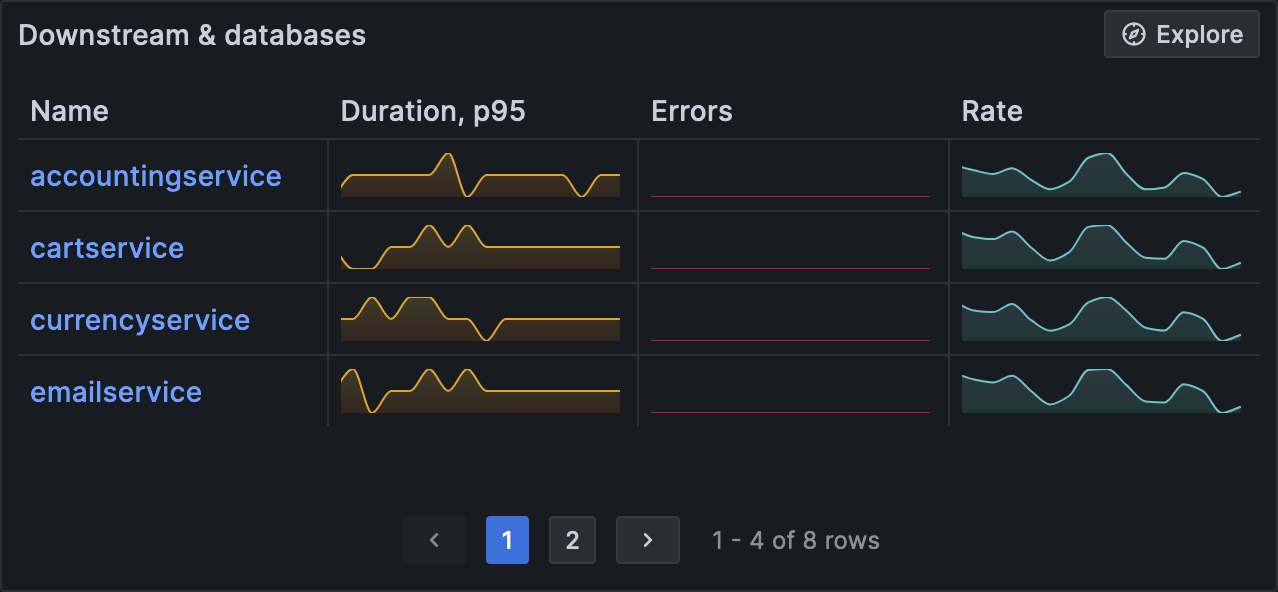Go to next page arrow

click(647, 540)
